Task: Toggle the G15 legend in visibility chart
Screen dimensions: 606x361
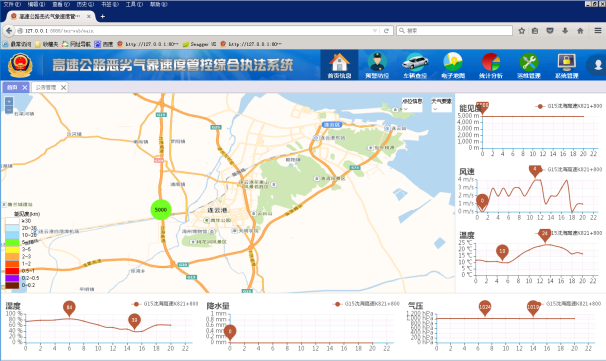Action: [569, 106]
